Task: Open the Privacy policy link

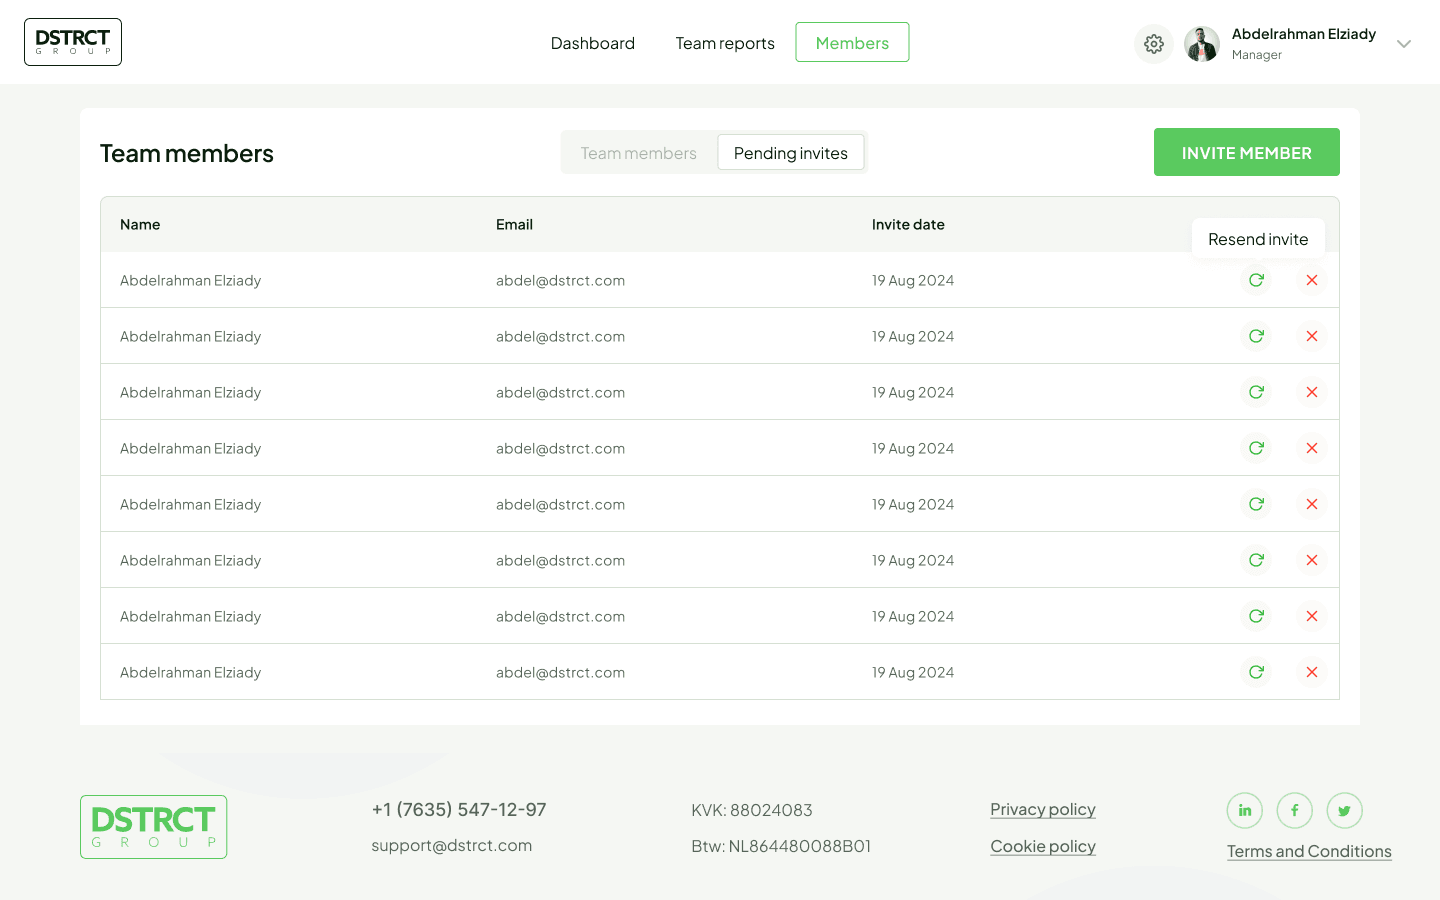Action: coord(1042,809)
